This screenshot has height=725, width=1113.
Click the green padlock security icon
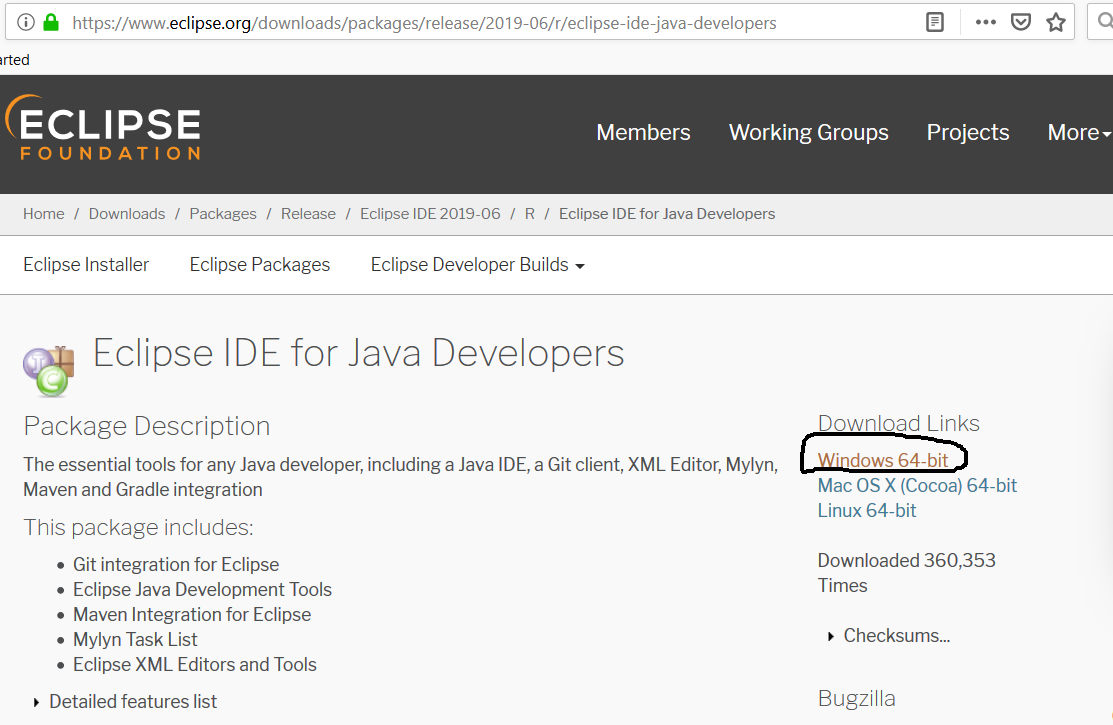click(51, 23)
